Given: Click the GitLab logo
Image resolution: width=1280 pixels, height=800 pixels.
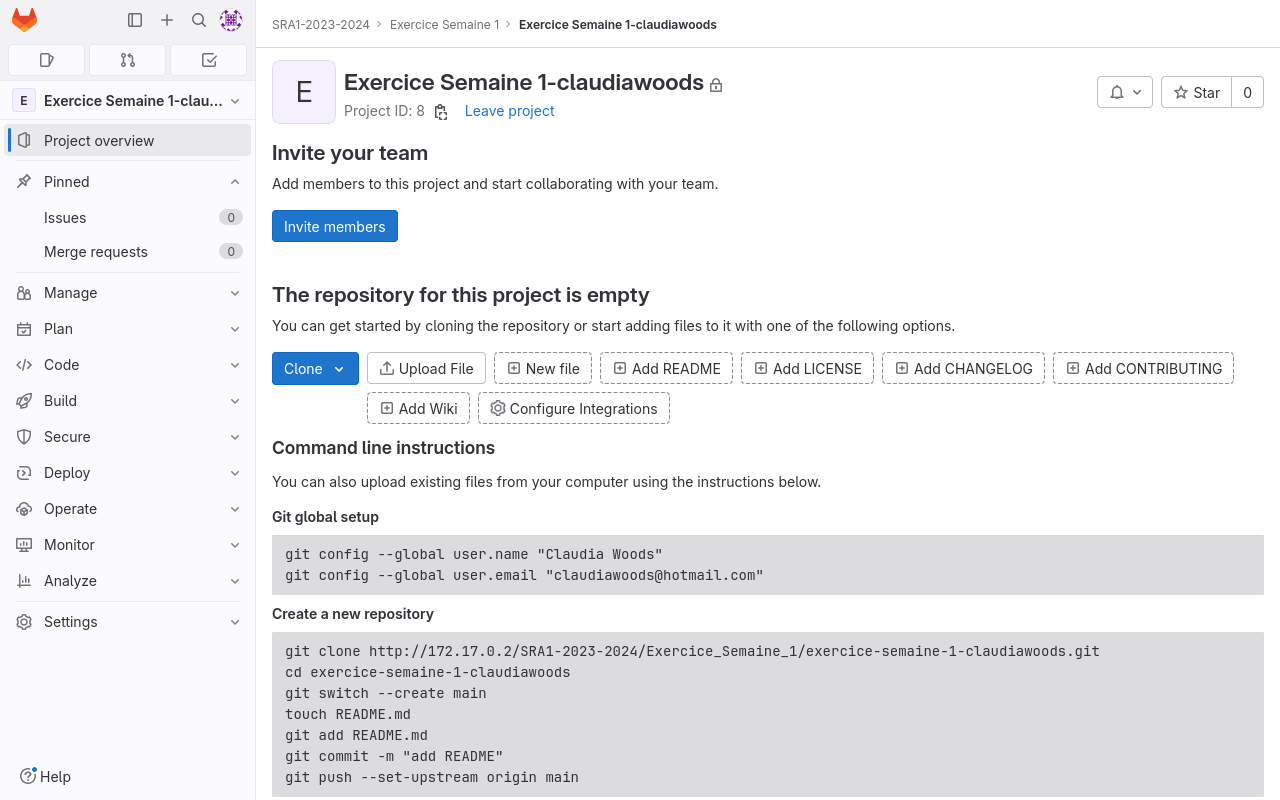Looking at the screenshot, I should [x=24, y=20].
